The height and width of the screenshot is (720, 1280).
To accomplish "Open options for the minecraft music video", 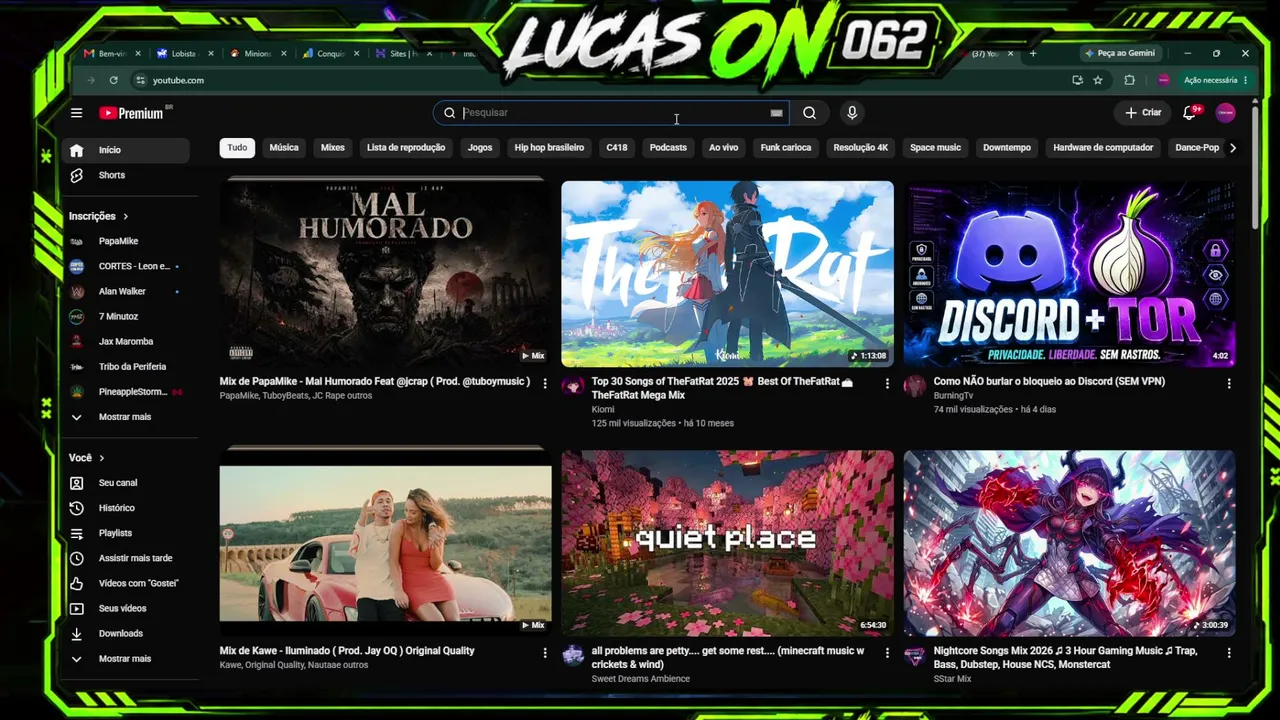I will click(887, 653).
